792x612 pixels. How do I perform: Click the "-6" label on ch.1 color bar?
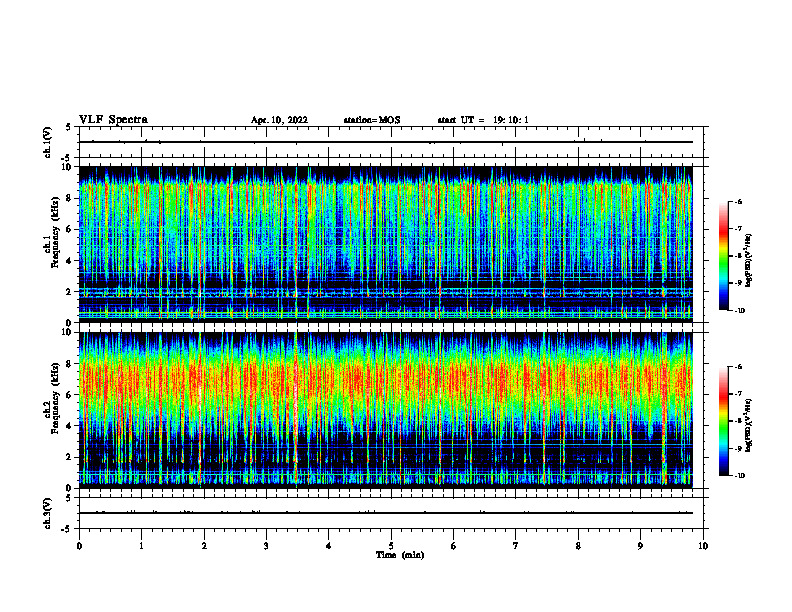click(x=738, y=201)
